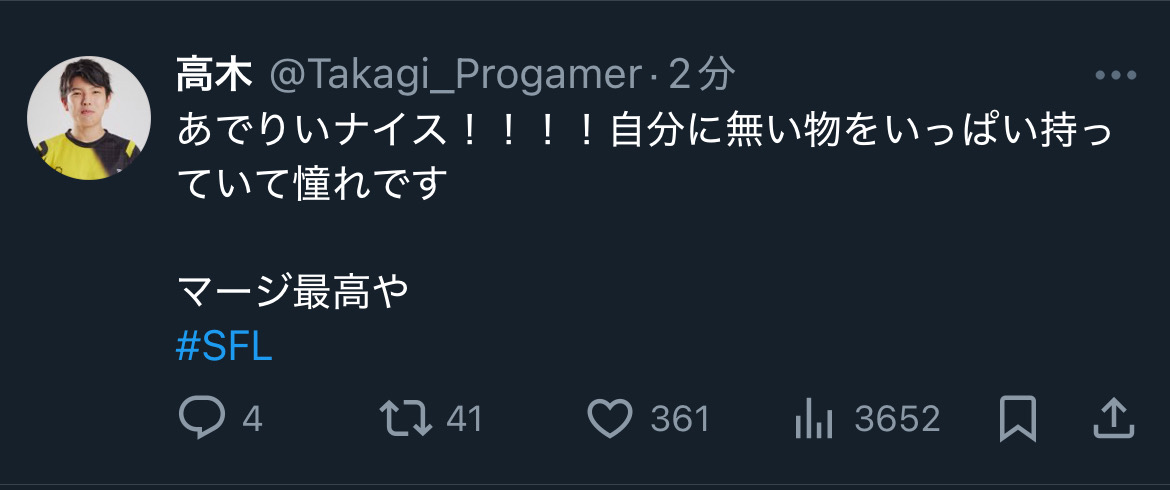Open the @Takagi_Progamer handle link

(455, 75)
